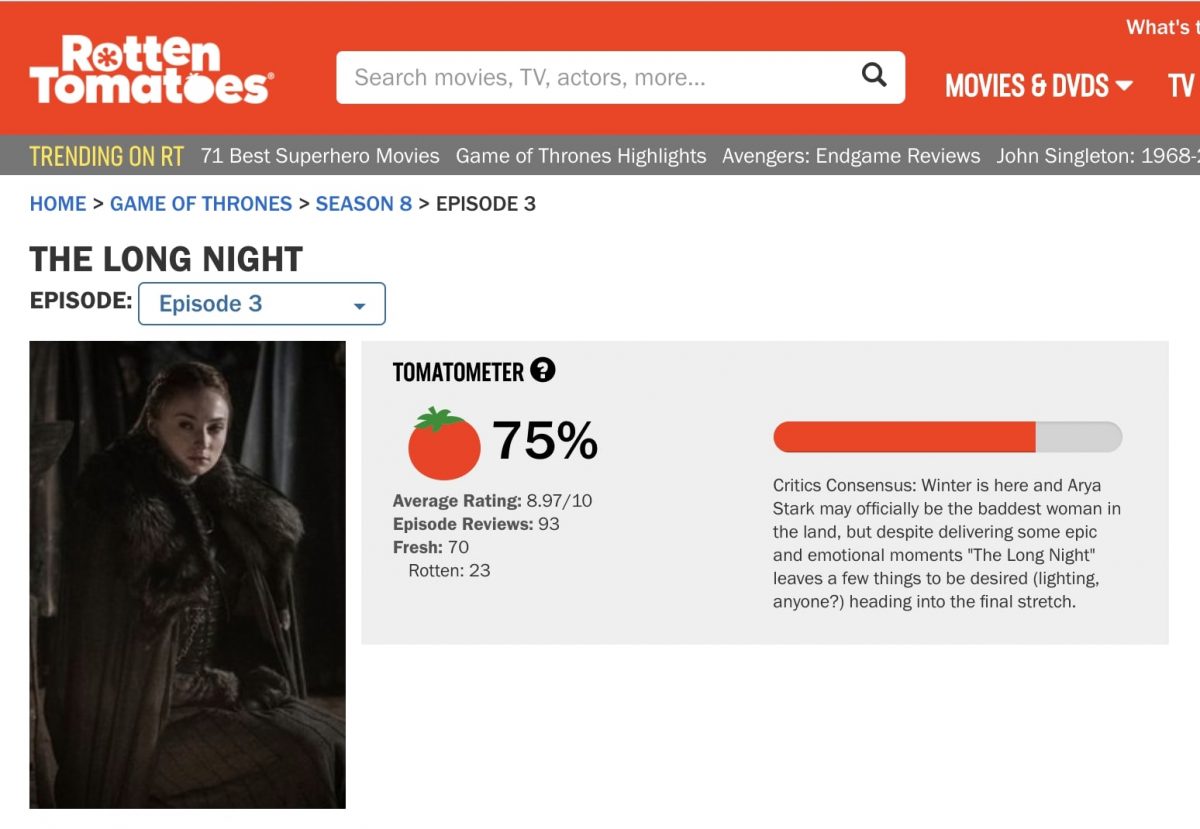Click the episode poster image

click(x=187, y=574)
